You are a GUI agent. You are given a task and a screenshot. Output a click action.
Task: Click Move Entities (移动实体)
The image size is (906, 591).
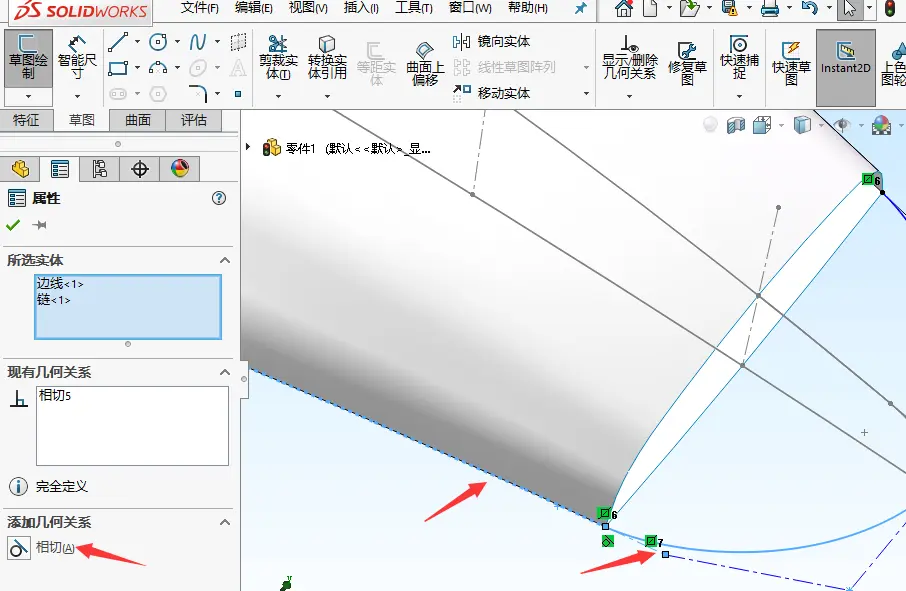pos(492,92)
